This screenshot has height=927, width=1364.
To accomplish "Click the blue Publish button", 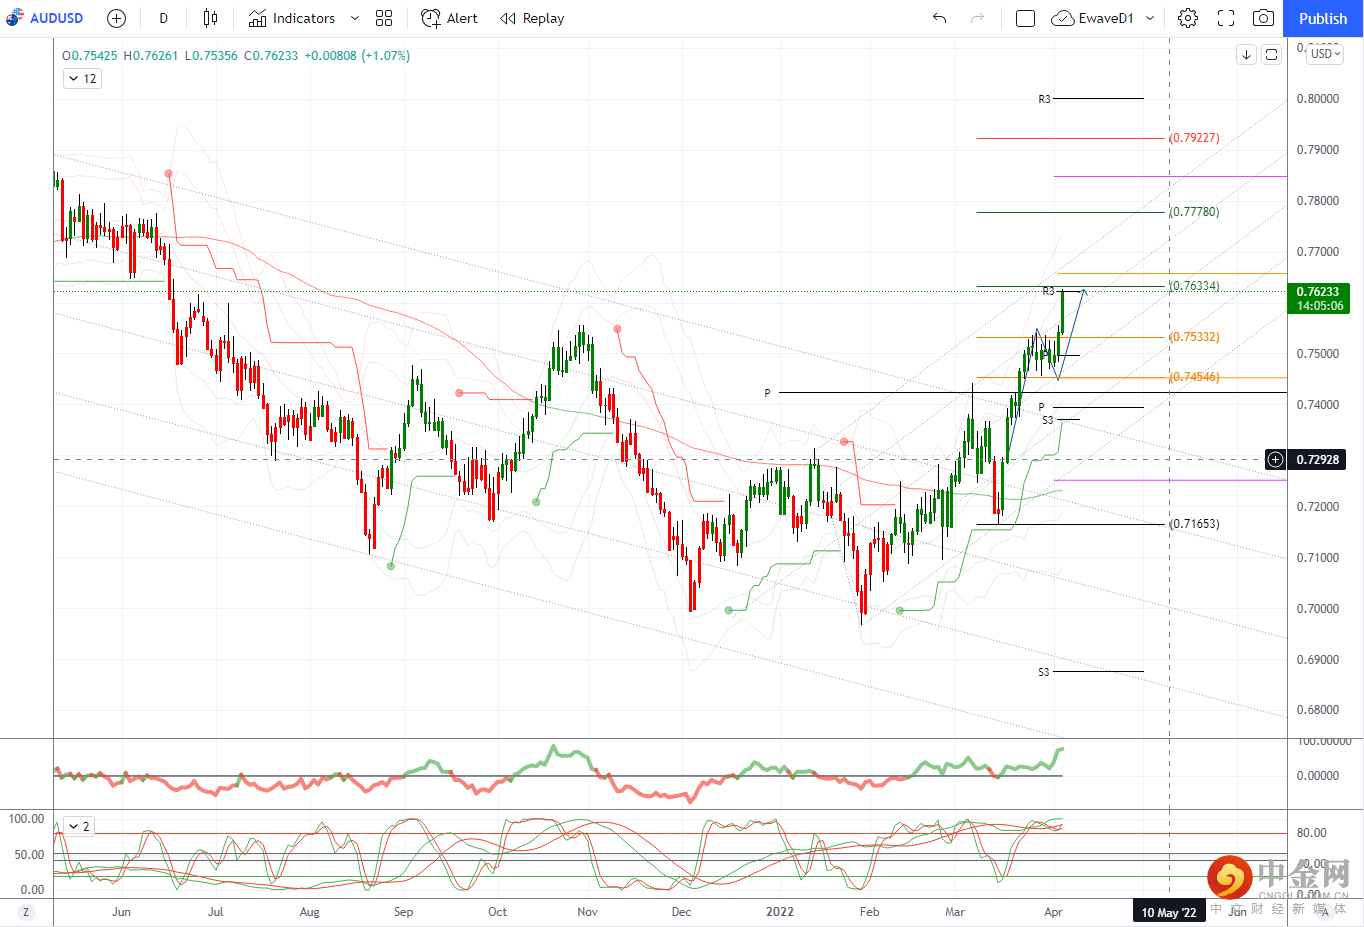I will (x=1323, y=18).
